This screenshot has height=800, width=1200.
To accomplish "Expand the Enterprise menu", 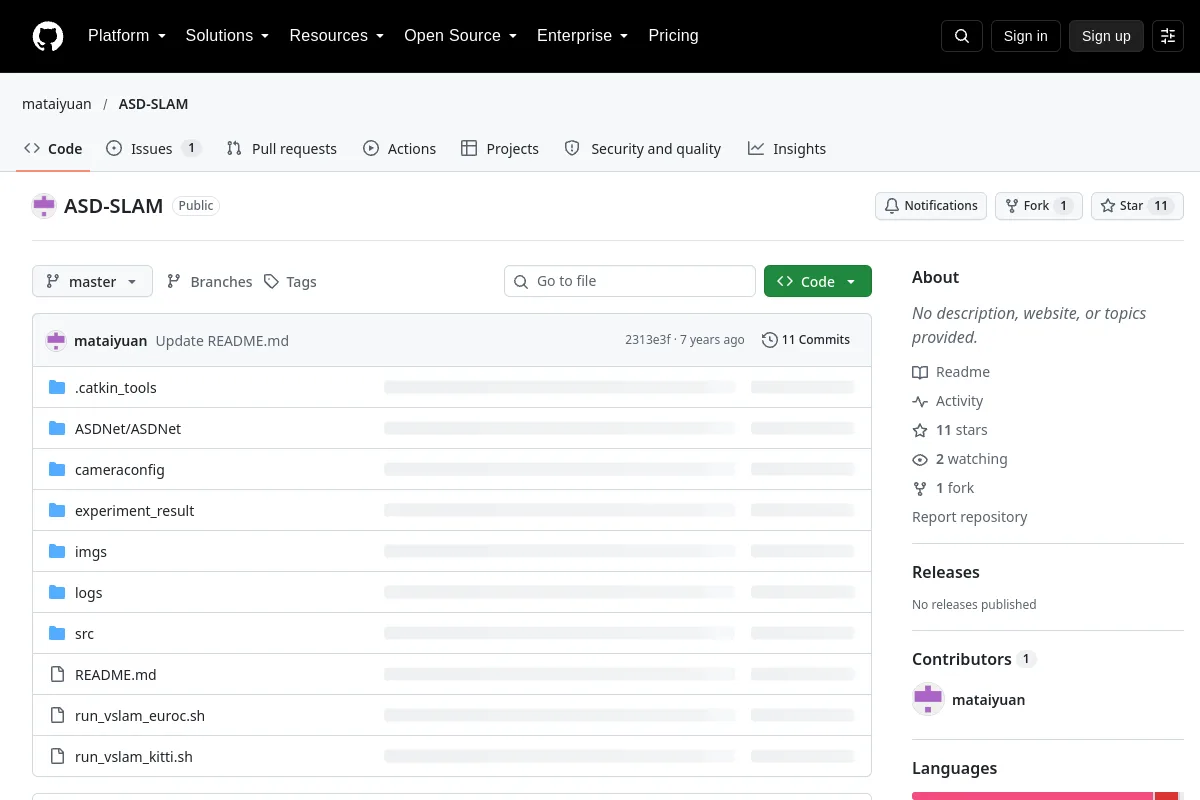I will tap(583, 36).
